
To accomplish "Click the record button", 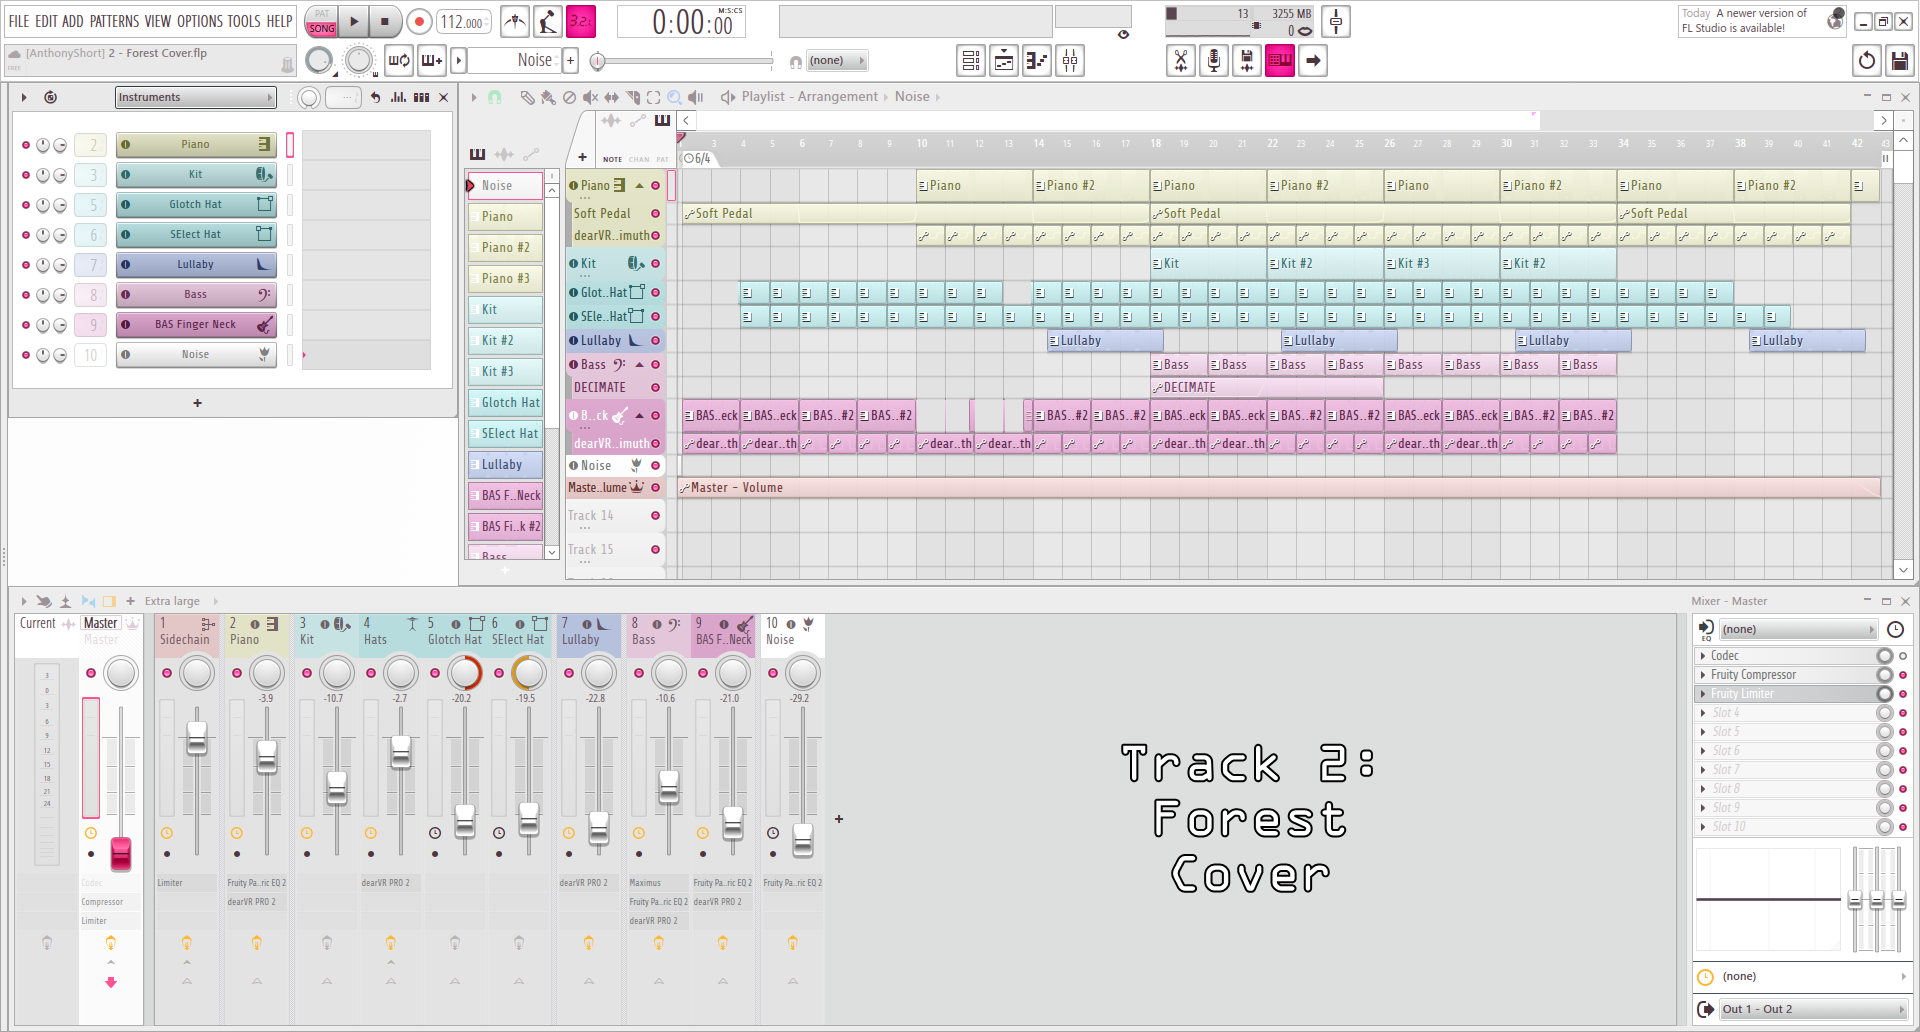I will 420,21.
